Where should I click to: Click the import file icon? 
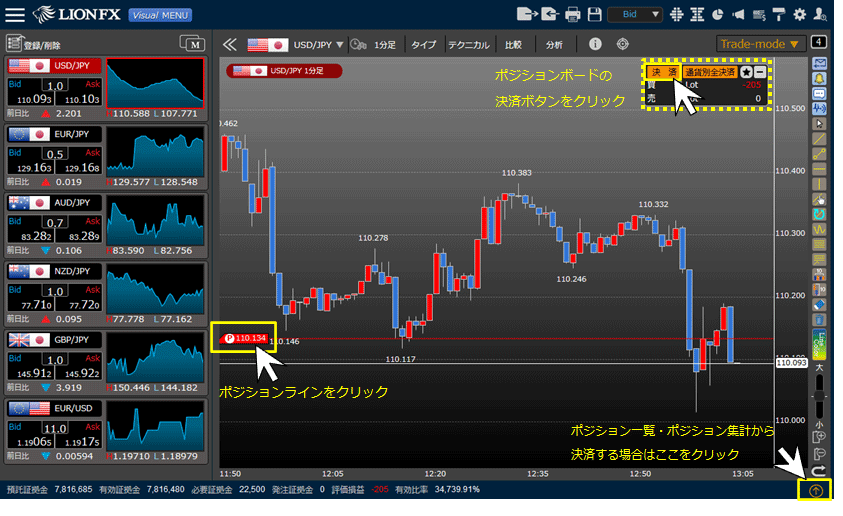(550, 14)
